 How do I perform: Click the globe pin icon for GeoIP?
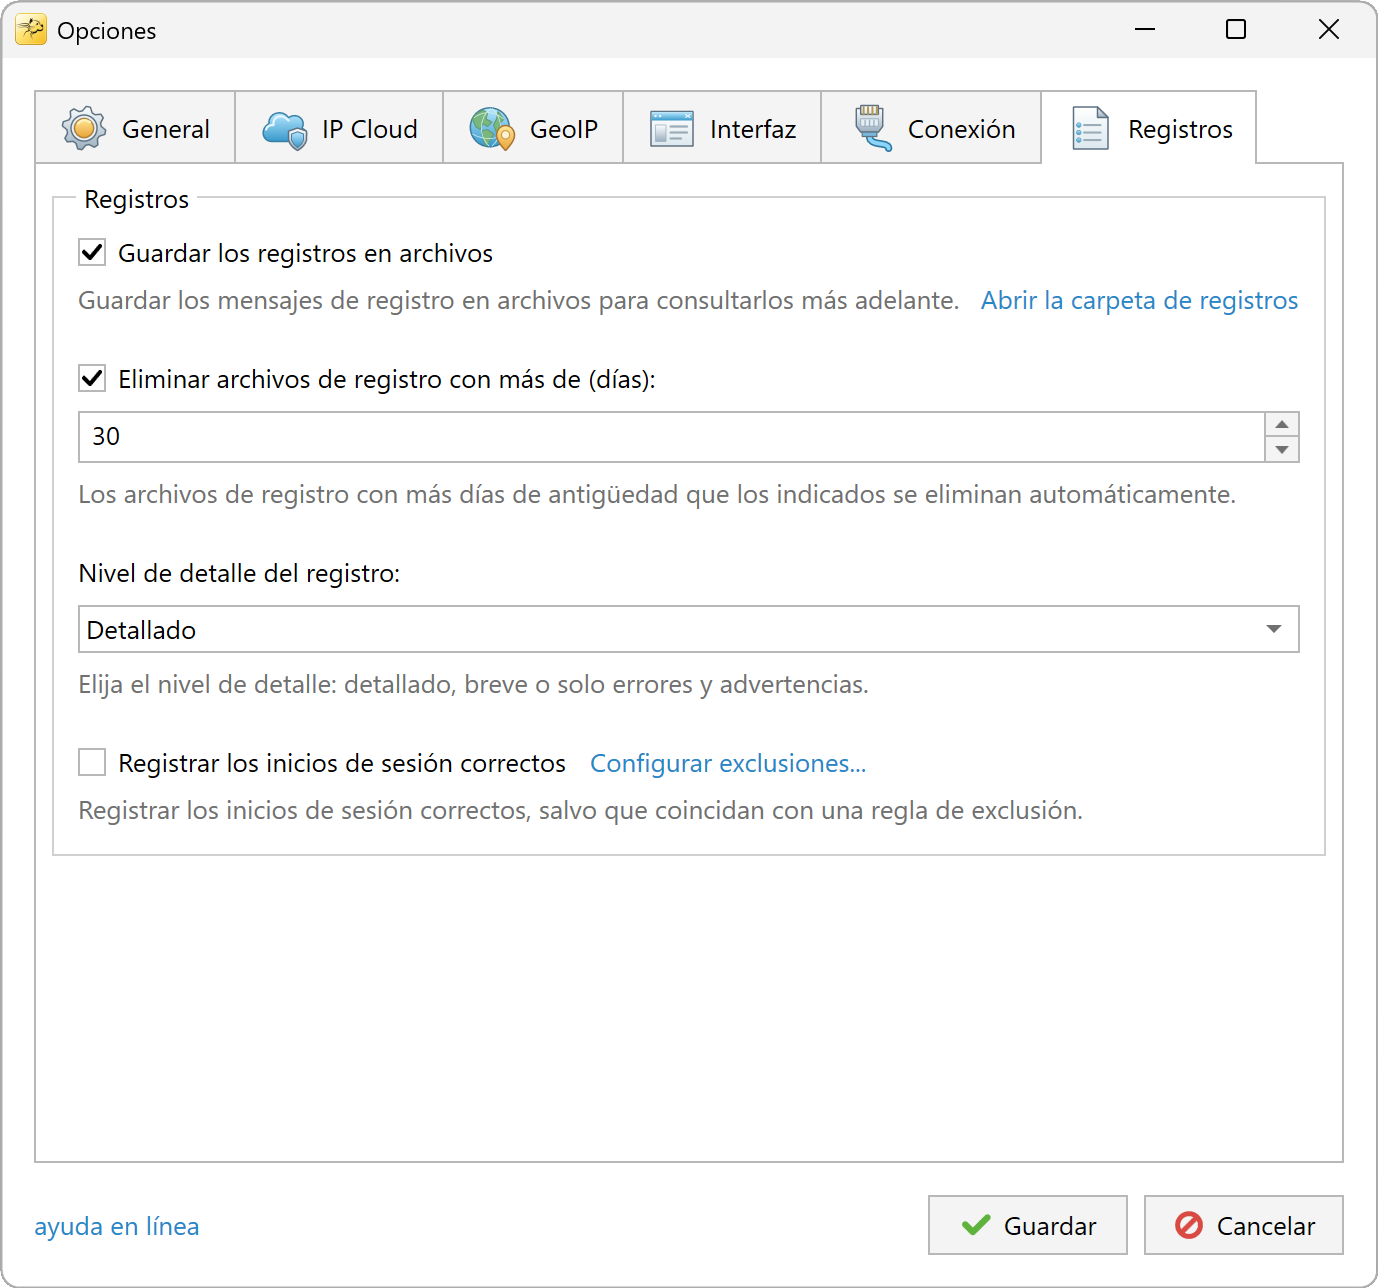[492, 129]
